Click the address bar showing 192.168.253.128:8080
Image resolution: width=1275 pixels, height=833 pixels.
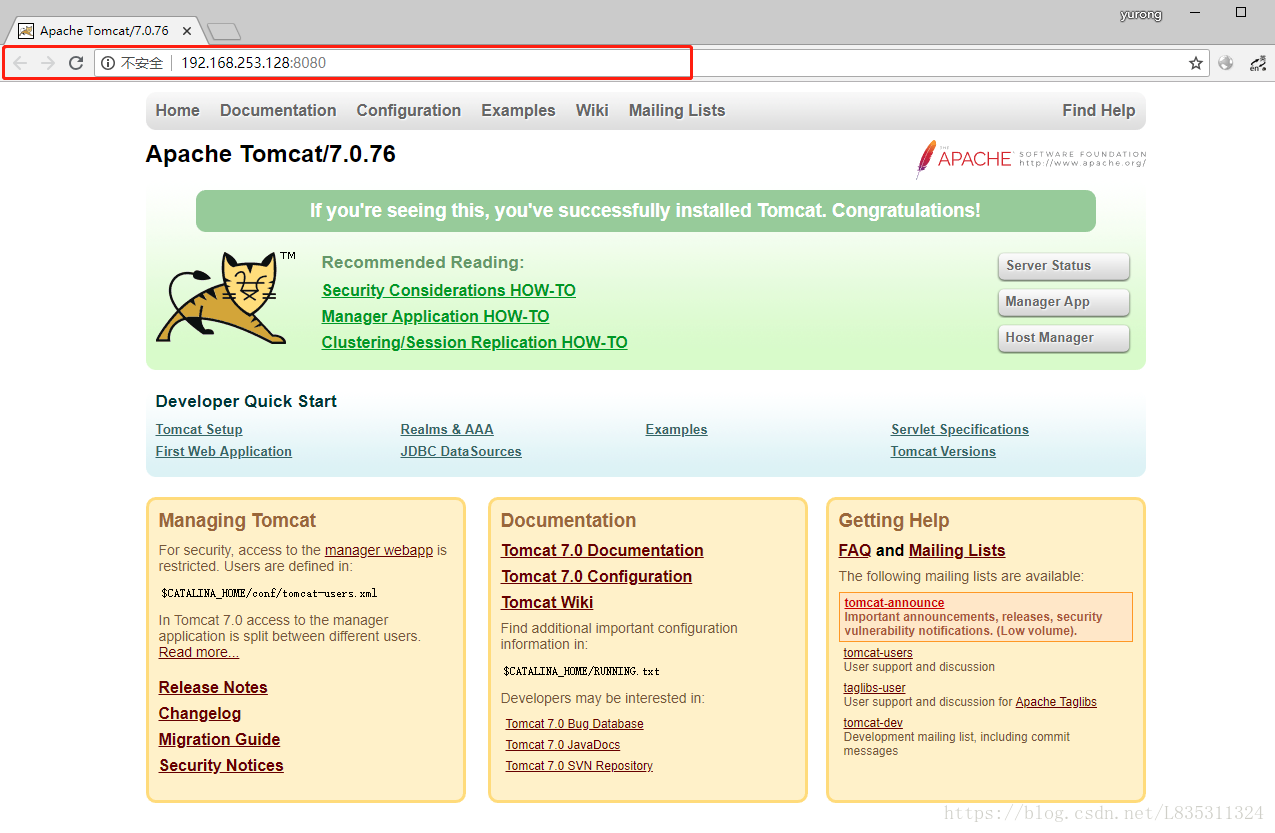[650, 63]
